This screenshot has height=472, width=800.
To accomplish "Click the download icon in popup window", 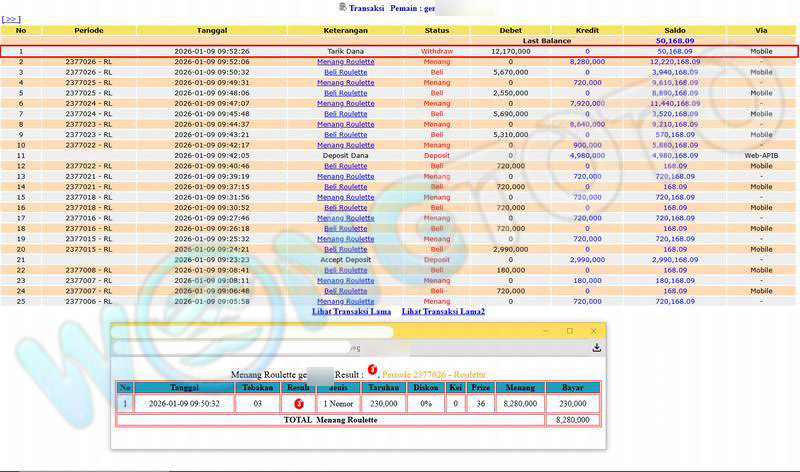I will 596,348.
